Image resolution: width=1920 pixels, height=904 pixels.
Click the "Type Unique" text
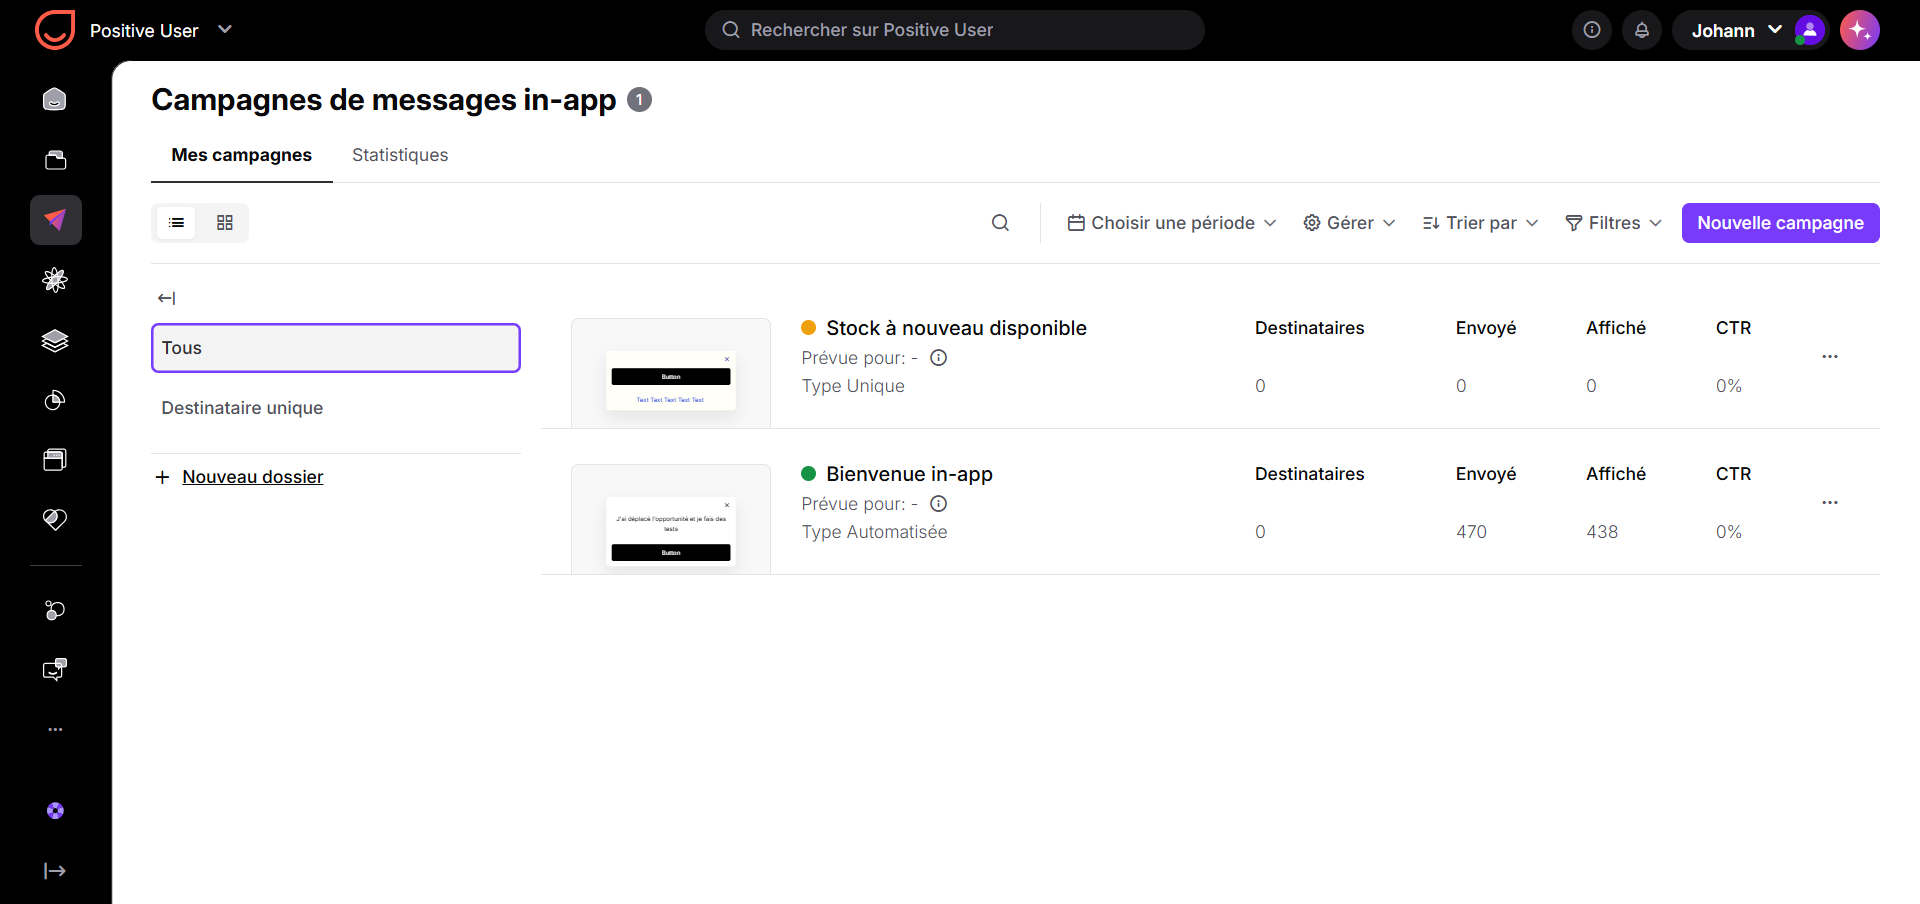pos(853,386)
